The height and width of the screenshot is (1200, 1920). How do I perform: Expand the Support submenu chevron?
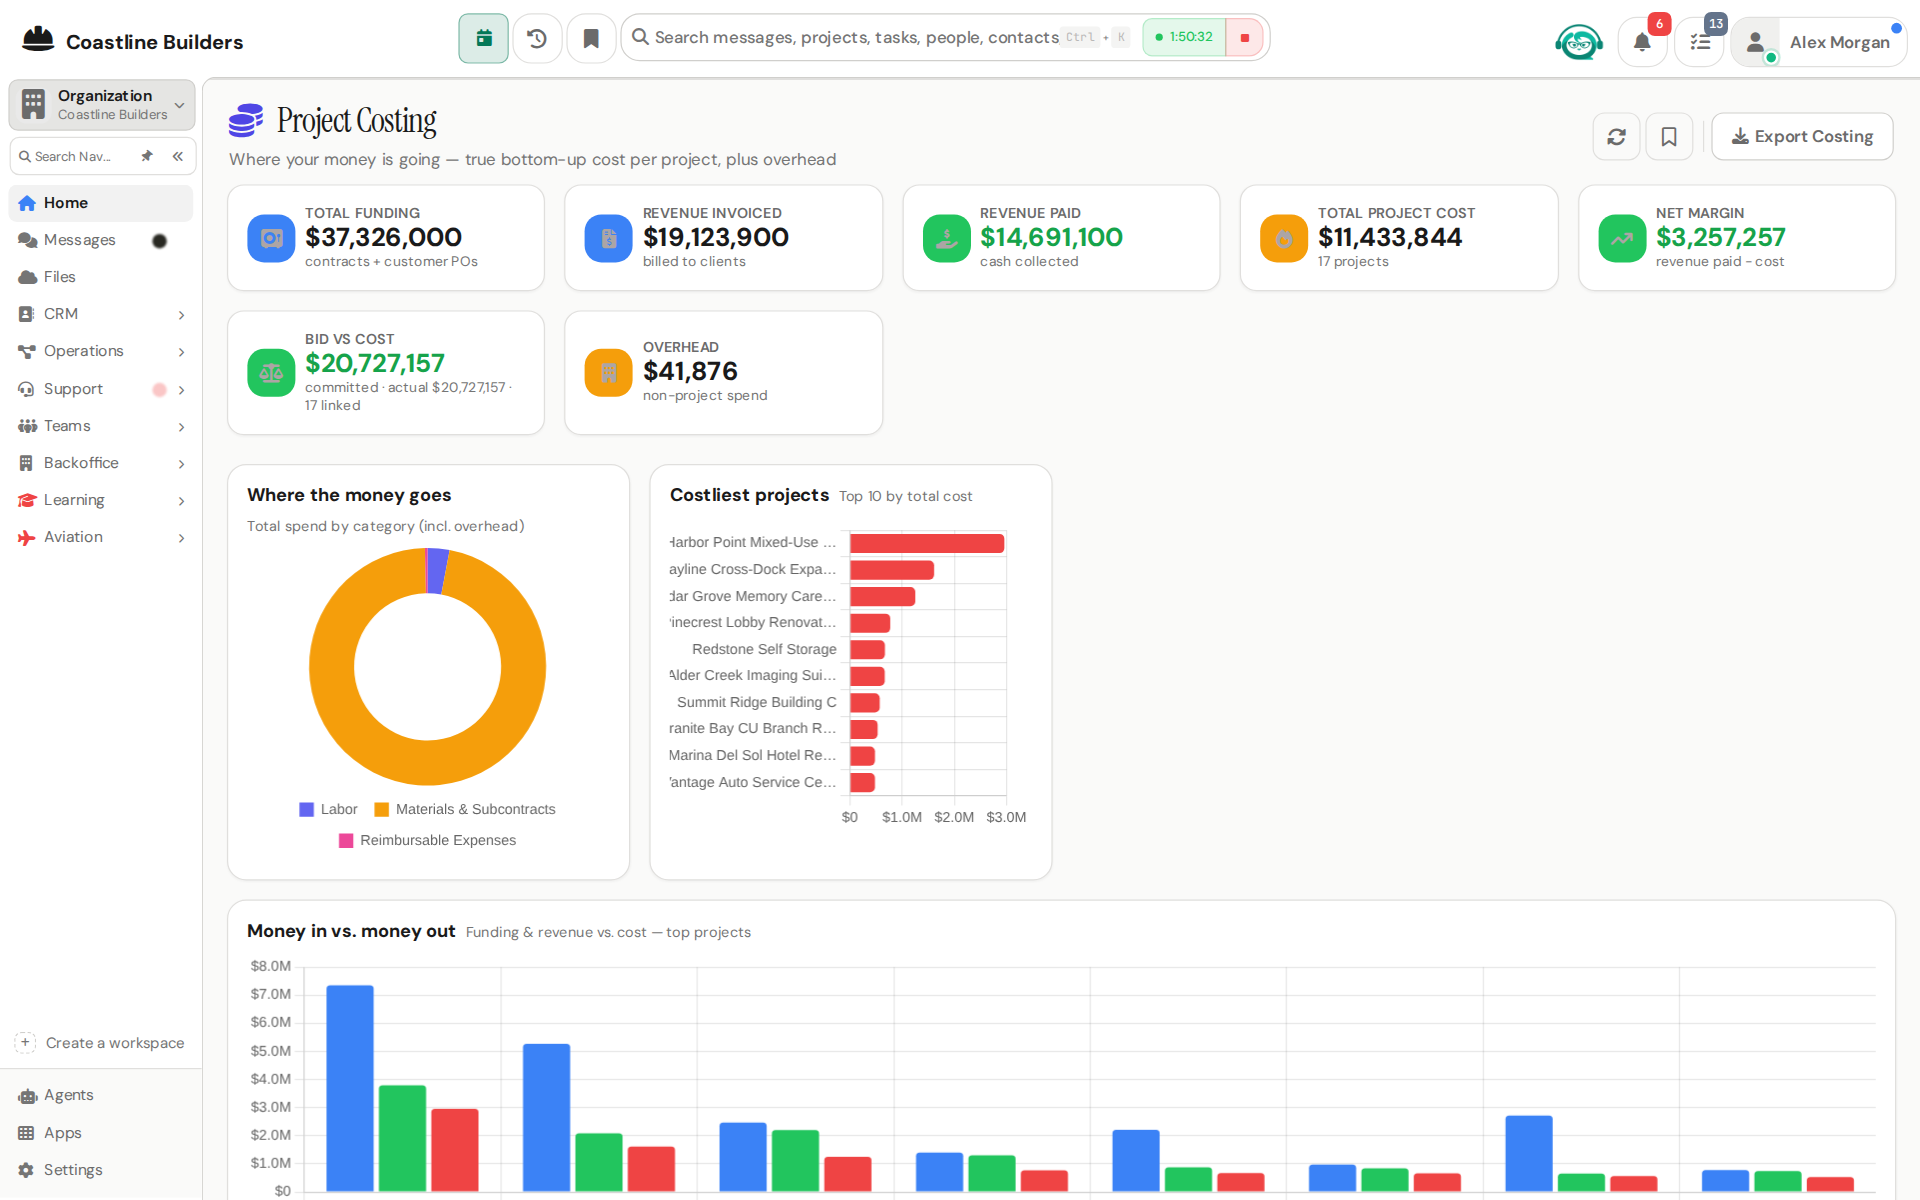181,390
